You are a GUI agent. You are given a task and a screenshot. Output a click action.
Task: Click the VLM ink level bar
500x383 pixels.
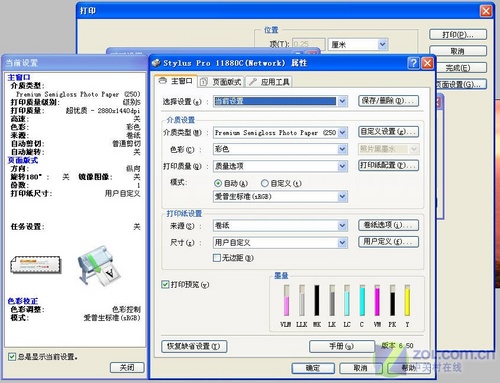tap(286, 300)
